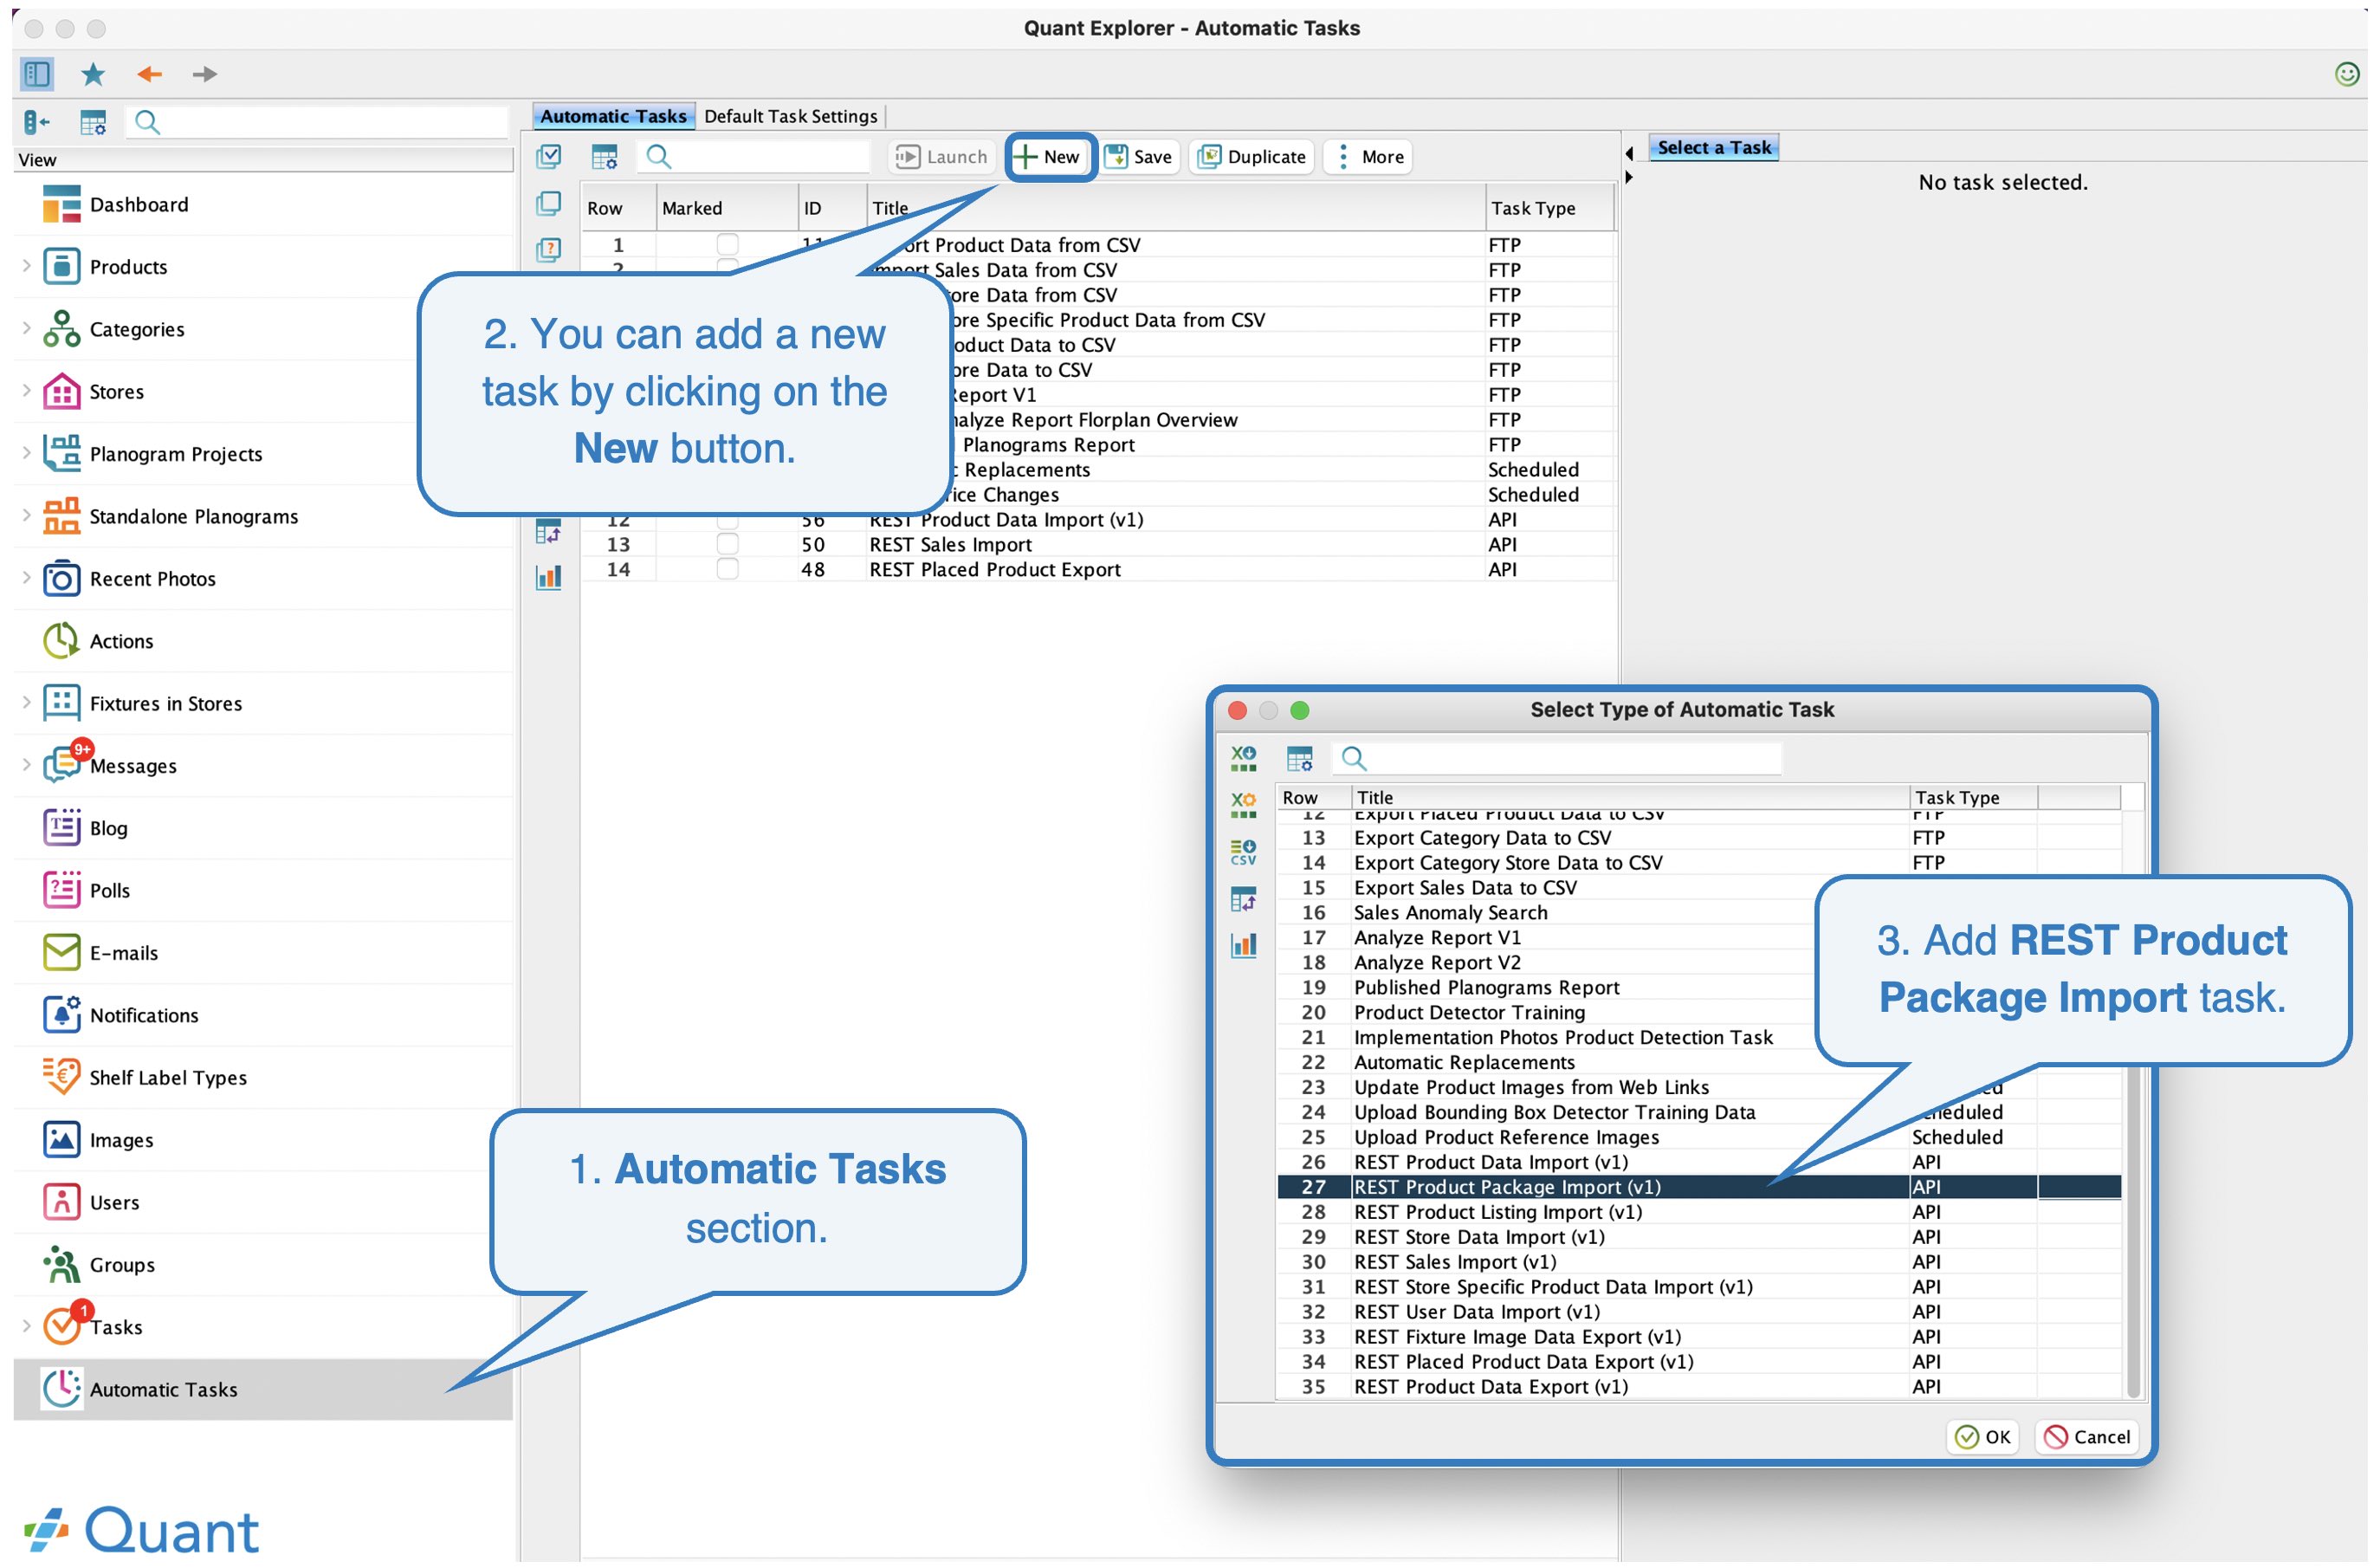The width and height of the screenshot is (2380, 1568).
Task: Switch to the Automatic Tasks tab
Action: click(614, 116)
